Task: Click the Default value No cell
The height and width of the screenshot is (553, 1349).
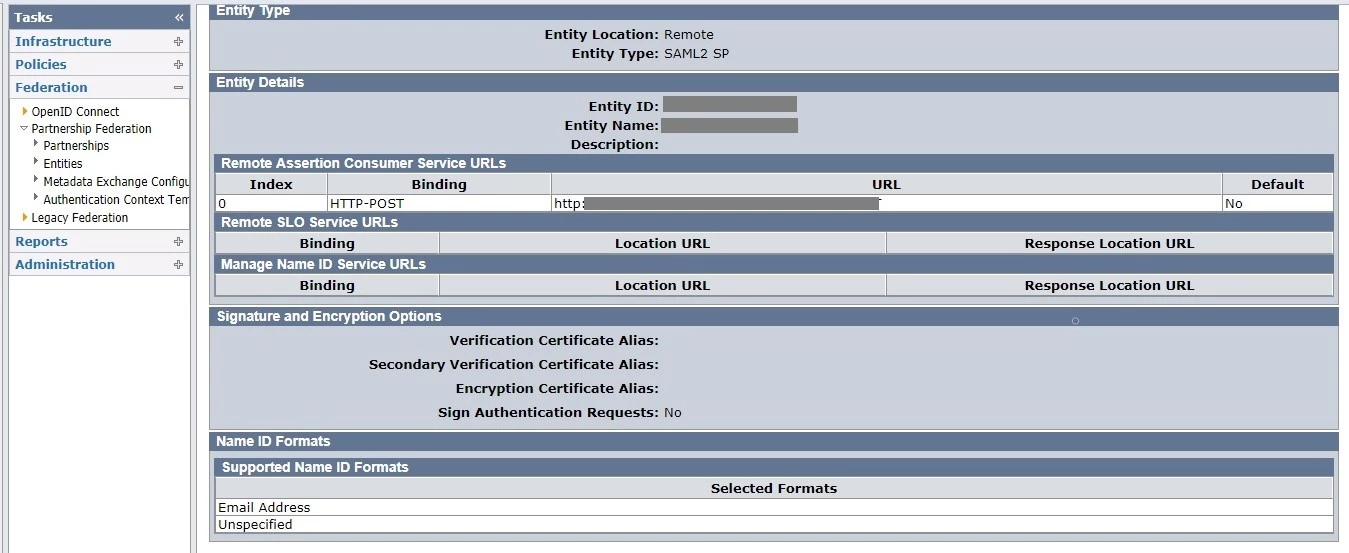Action: (x=1277, y=203)
